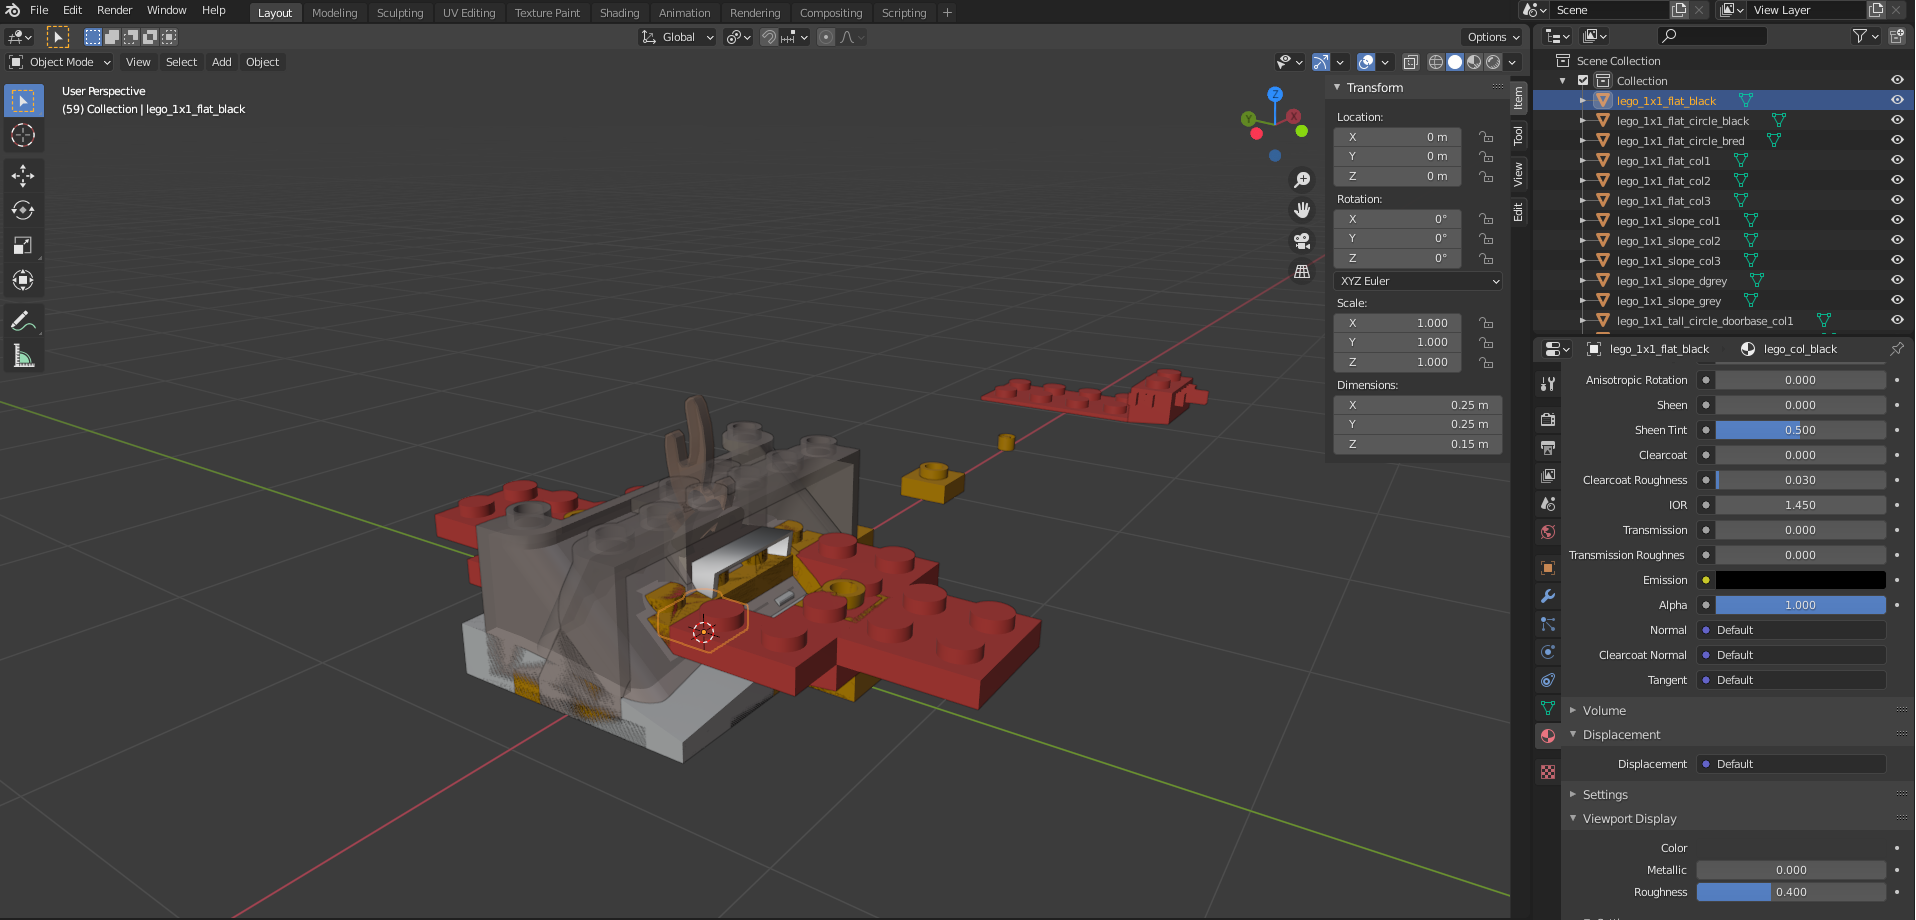Open the Render menu
This screenshot has width=1916, height=920.
pos(114,10)
